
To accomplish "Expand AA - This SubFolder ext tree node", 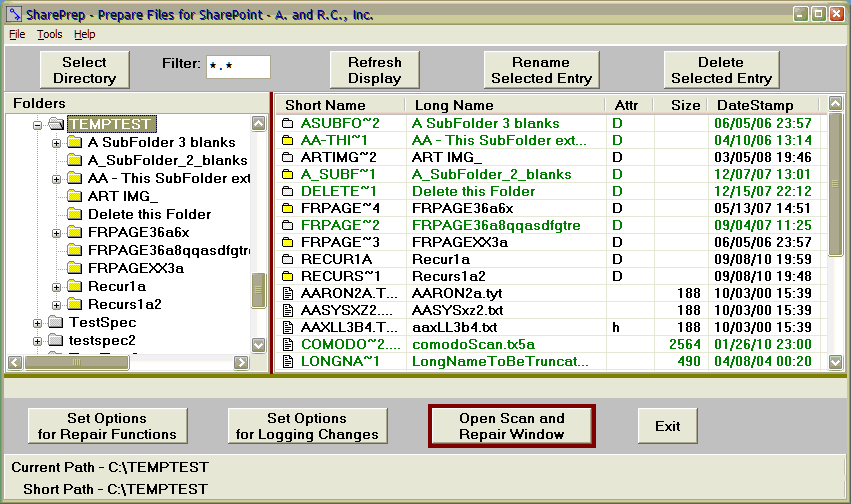I will [x=56, y=179].
